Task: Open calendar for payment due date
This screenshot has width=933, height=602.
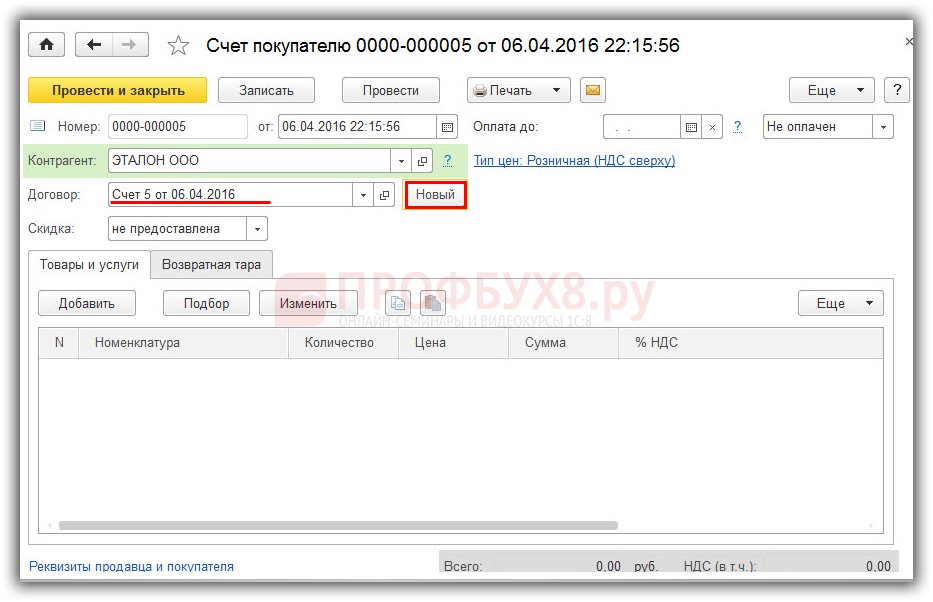Action: point(691,127)
